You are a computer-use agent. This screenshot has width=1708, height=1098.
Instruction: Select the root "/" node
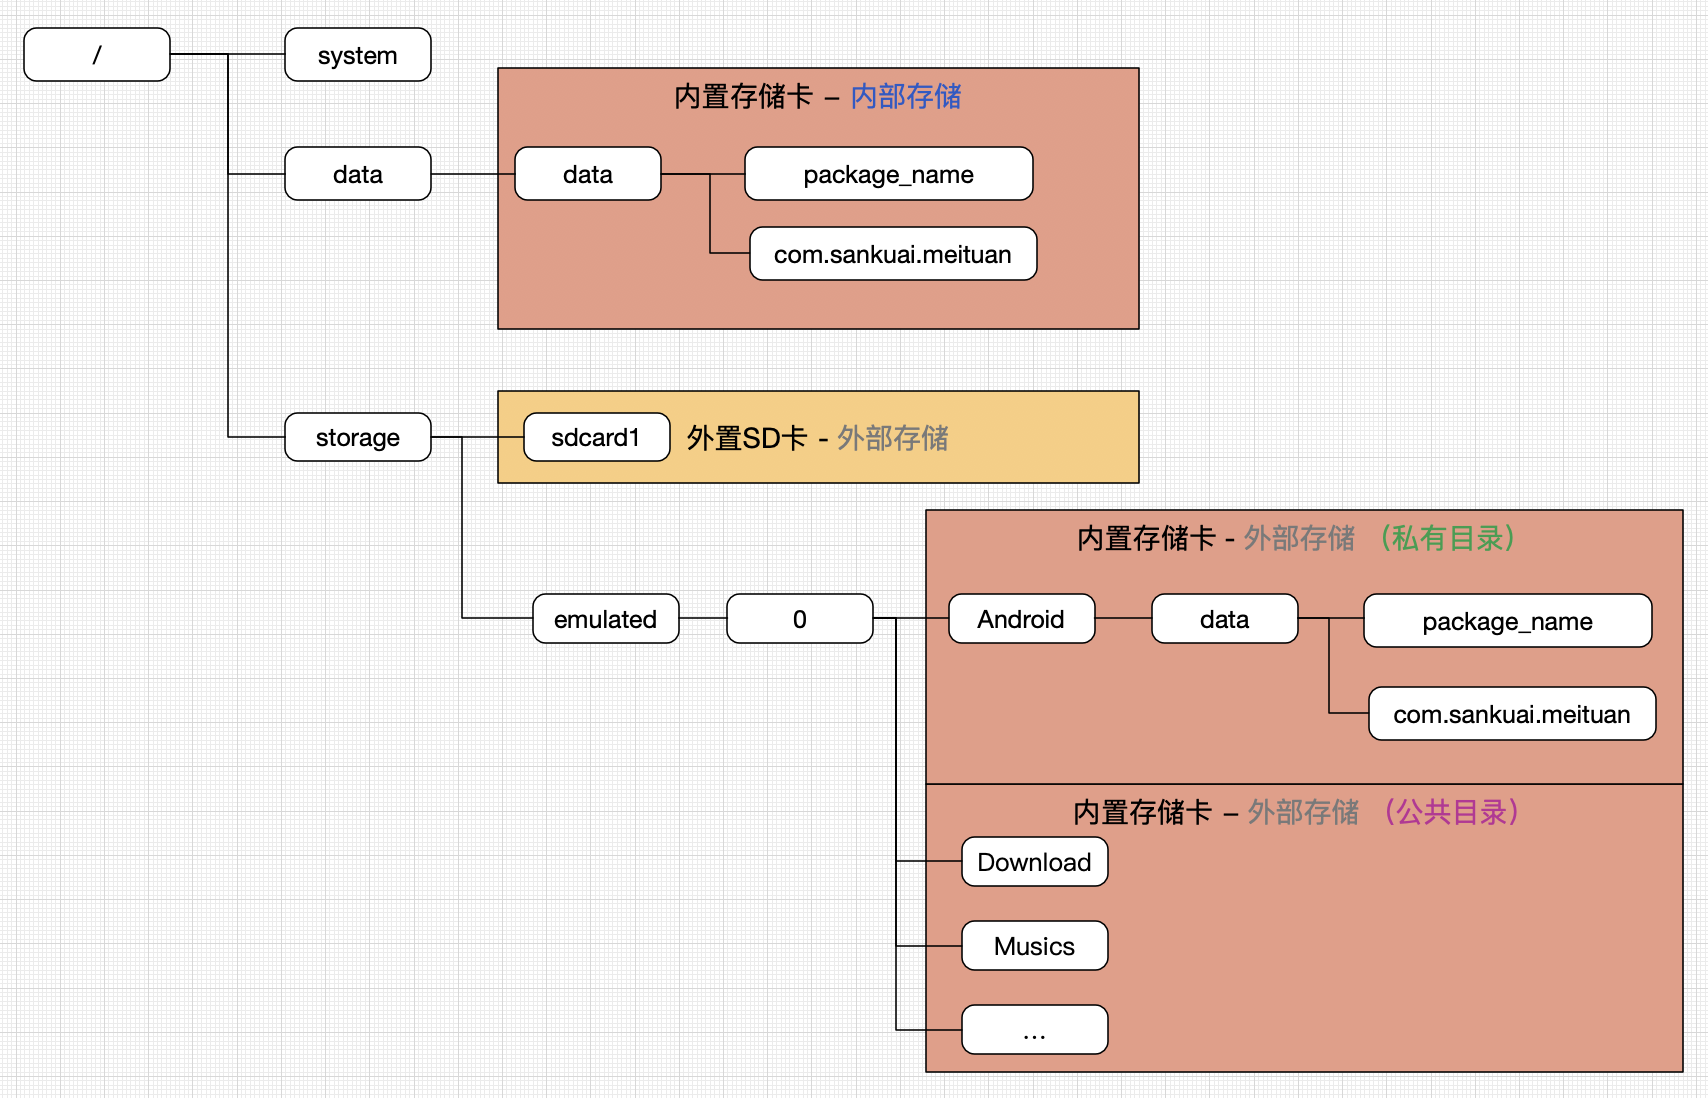(97, 54)
